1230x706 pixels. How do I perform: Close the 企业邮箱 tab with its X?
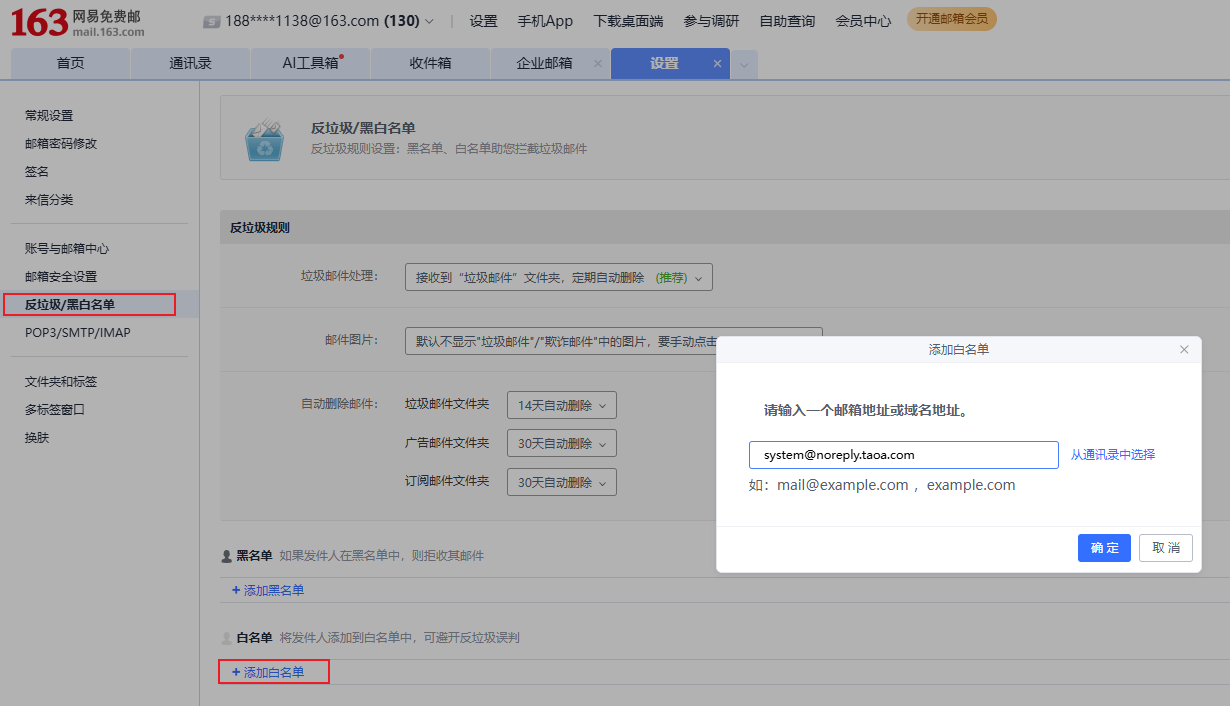[x=598, y=64]
